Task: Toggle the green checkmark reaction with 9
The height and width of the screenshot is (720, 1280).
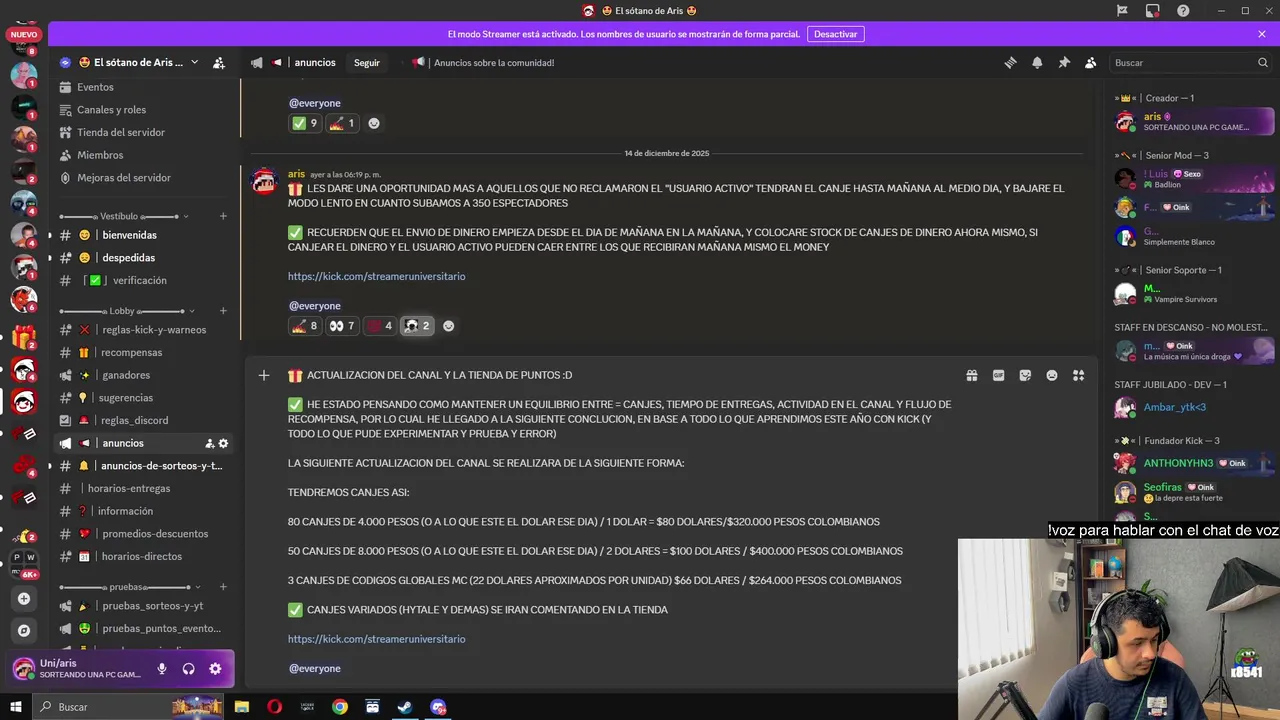Action: [304, 123]
